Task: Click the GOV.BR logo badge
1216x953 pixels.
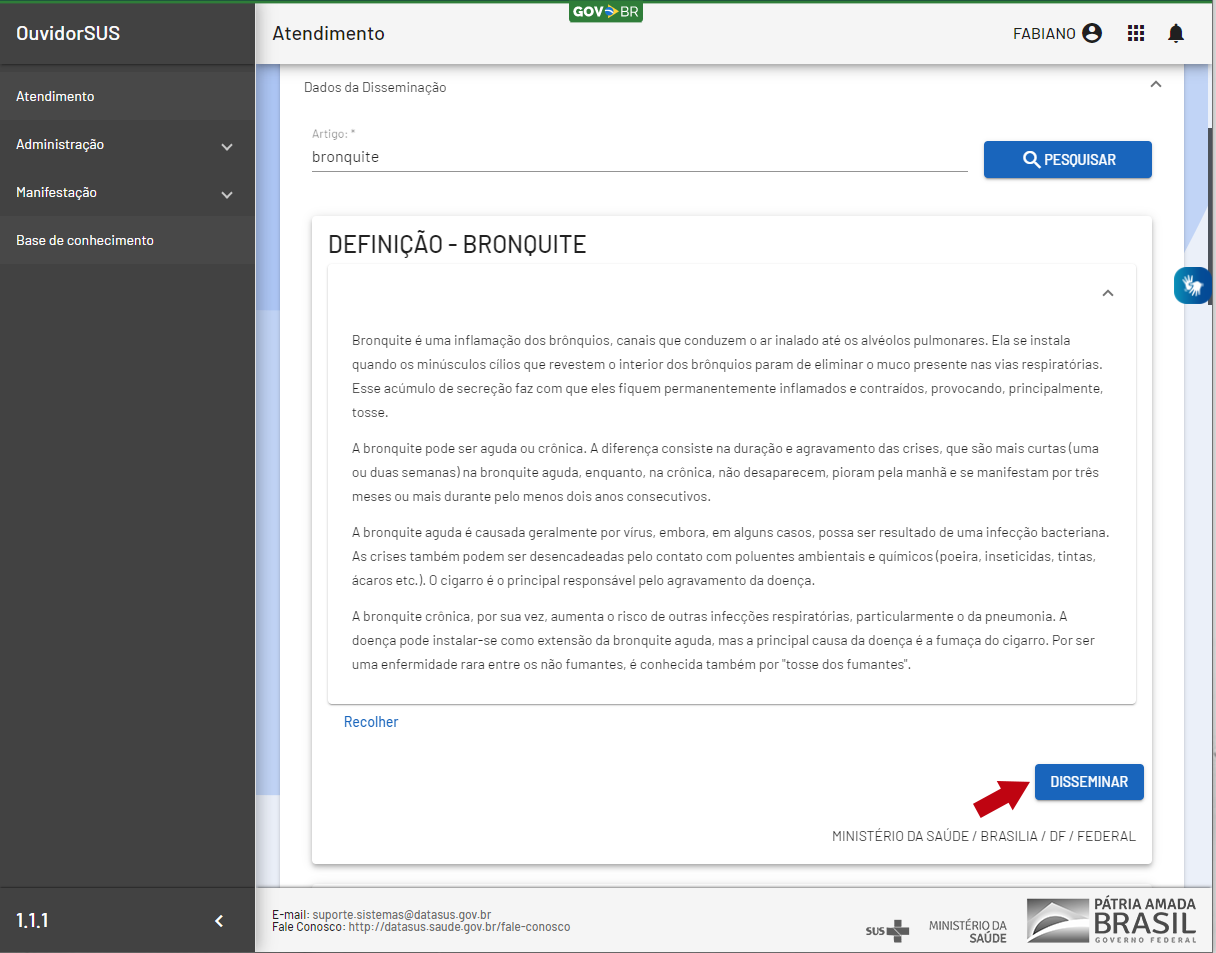Action: click(x=605, y=12)
